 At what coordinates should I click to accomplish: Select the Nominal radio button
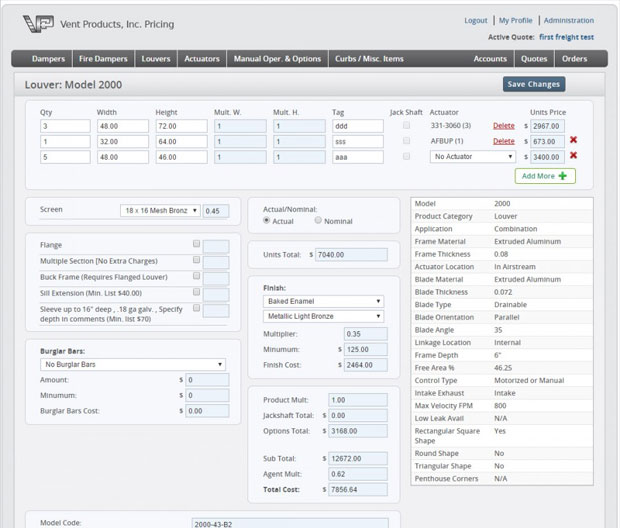coord(319,220)
